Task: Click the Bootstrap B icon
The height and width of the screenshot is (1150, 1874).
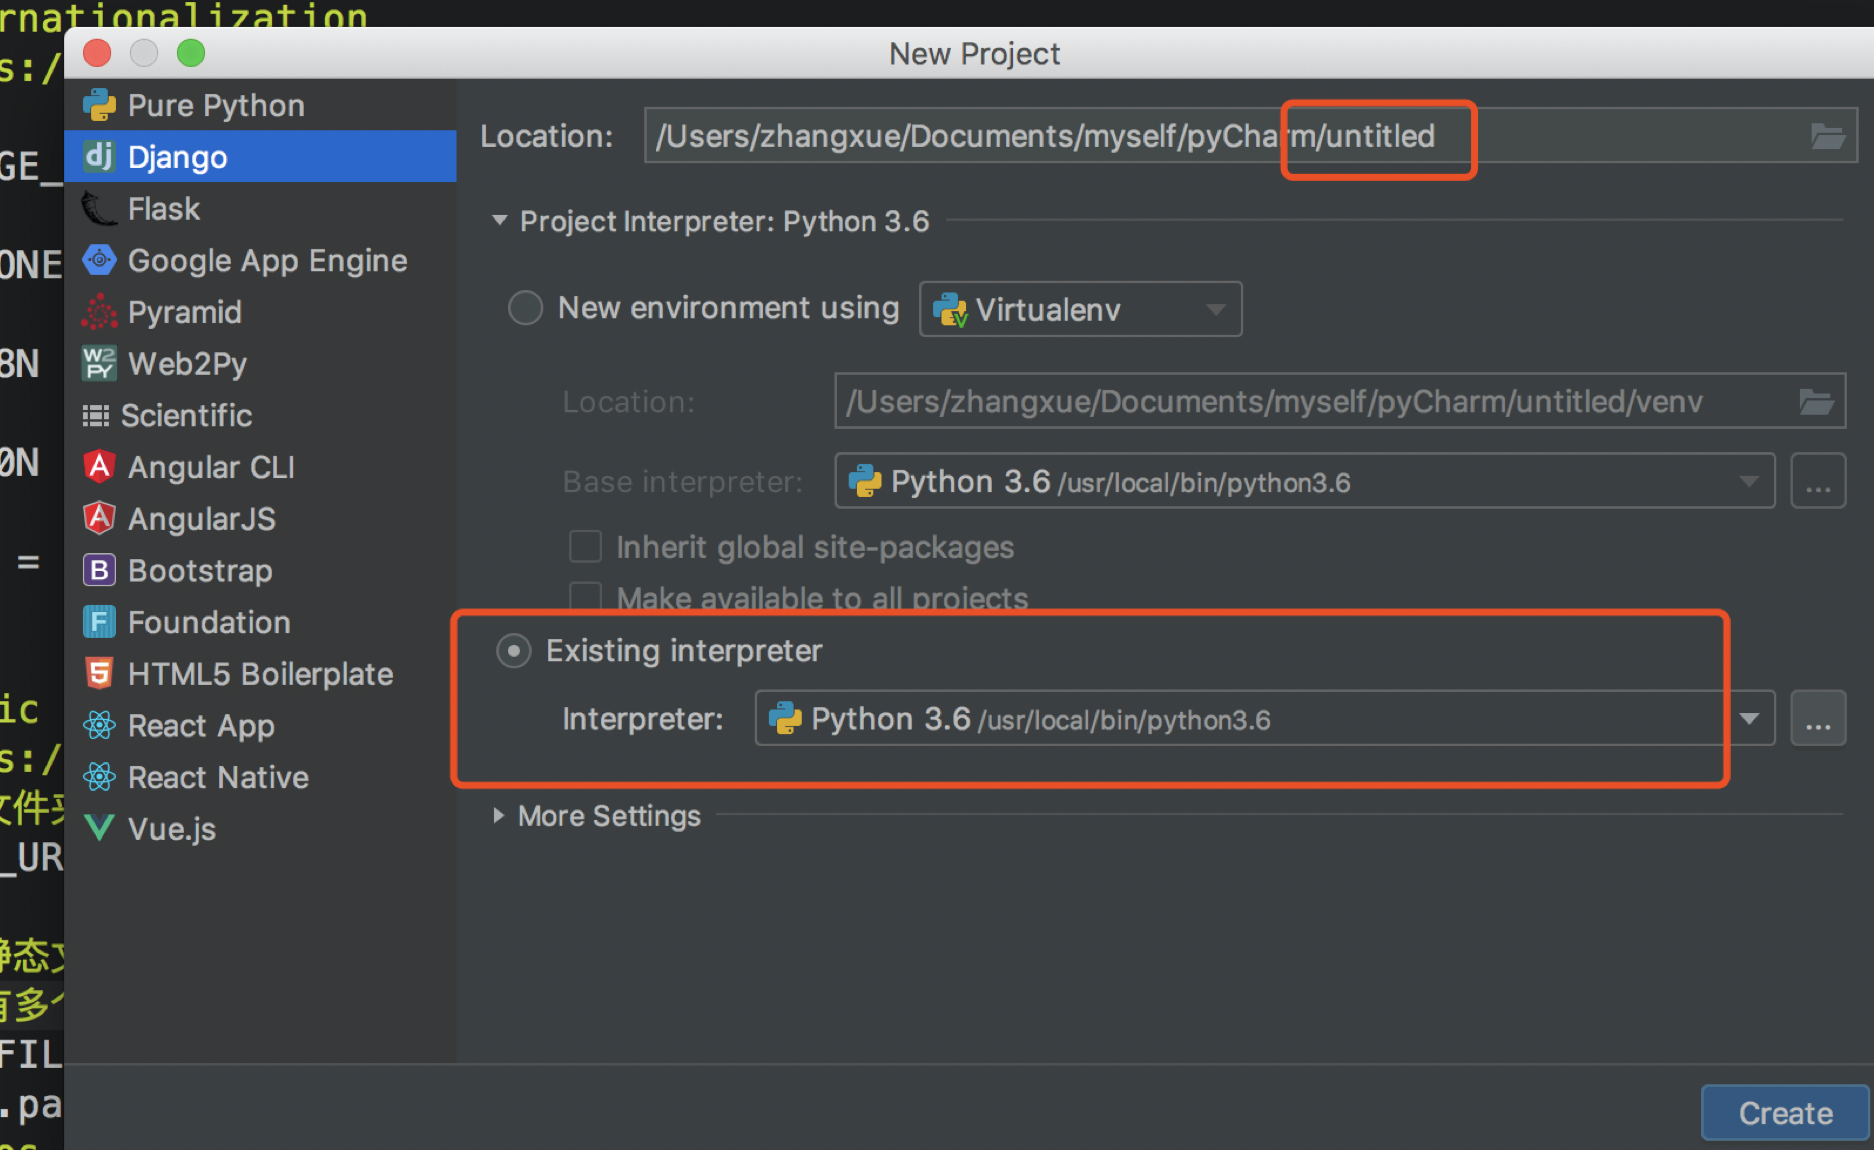Action: click(99, 570)
